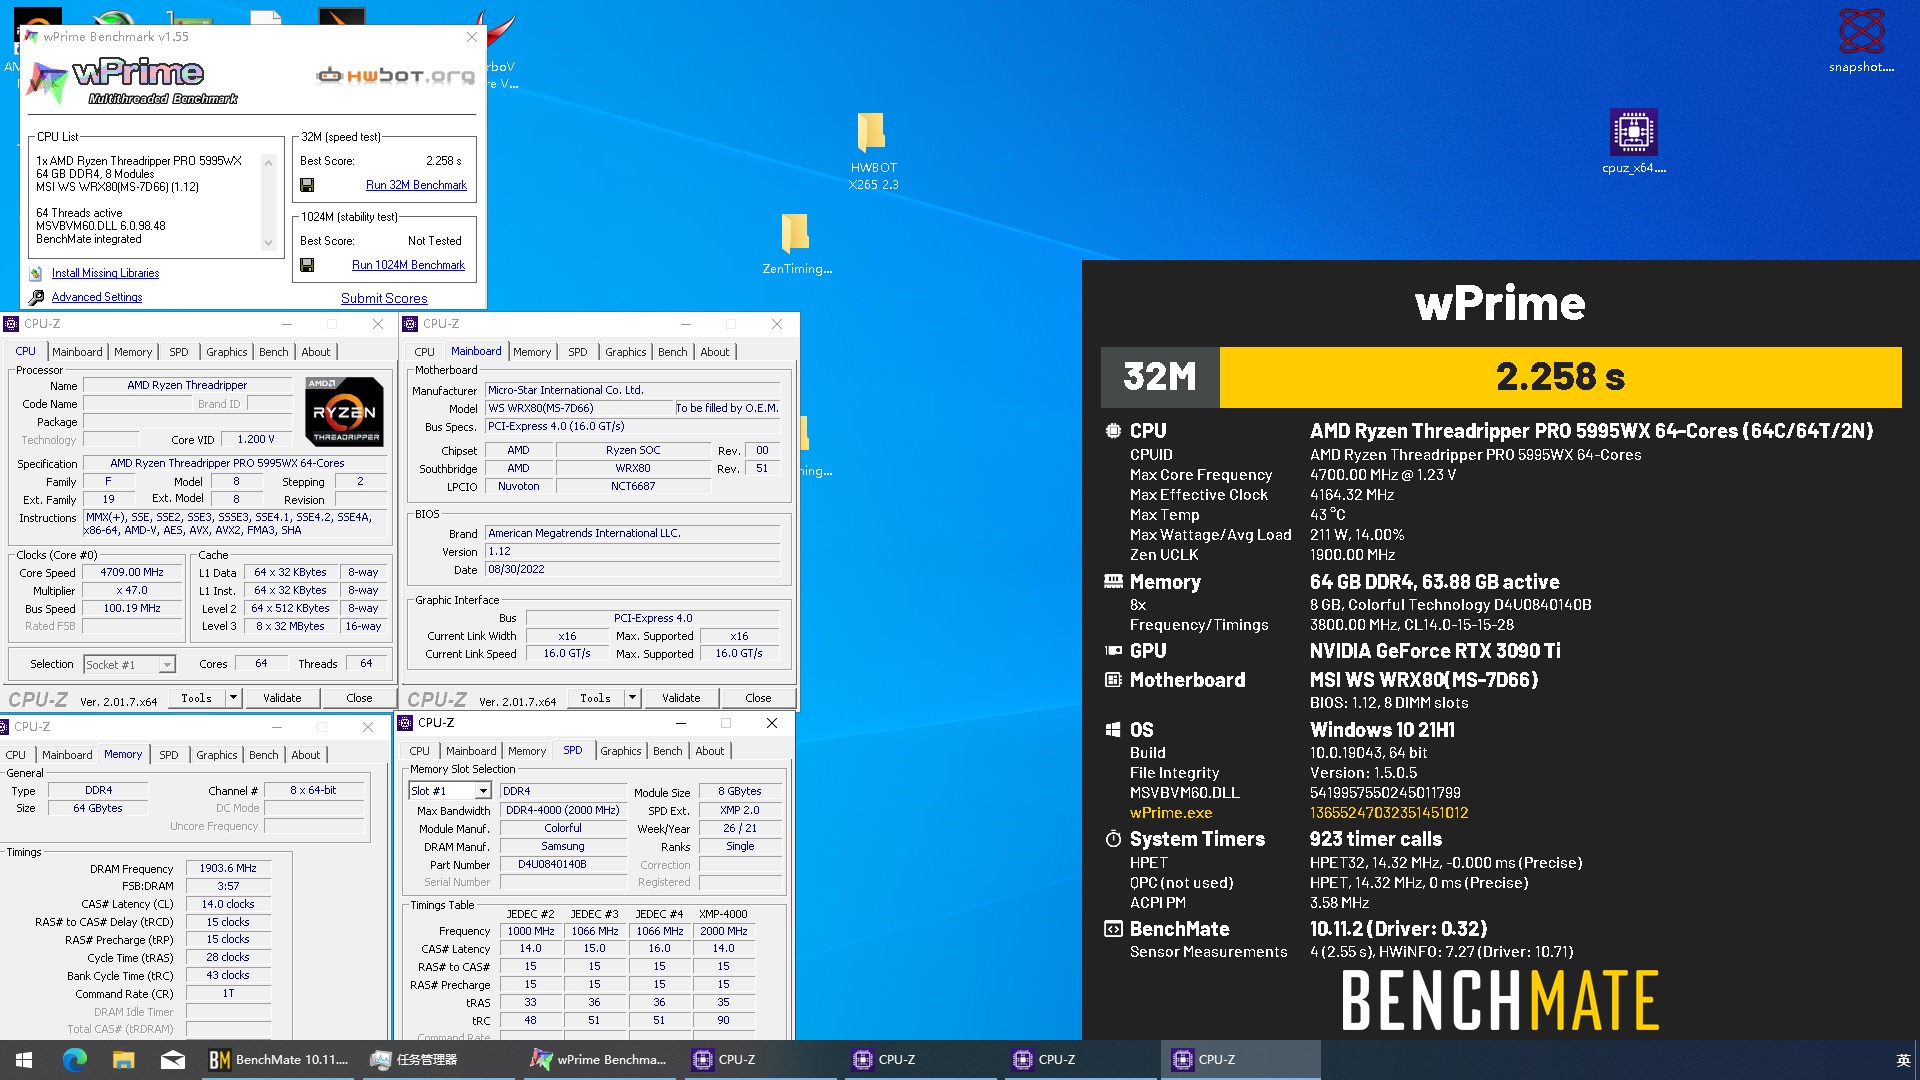Open Tools dropdown arrow in CPU tab window
The width and height of the screenshot is (1920, 1080).
click(234, 698)
